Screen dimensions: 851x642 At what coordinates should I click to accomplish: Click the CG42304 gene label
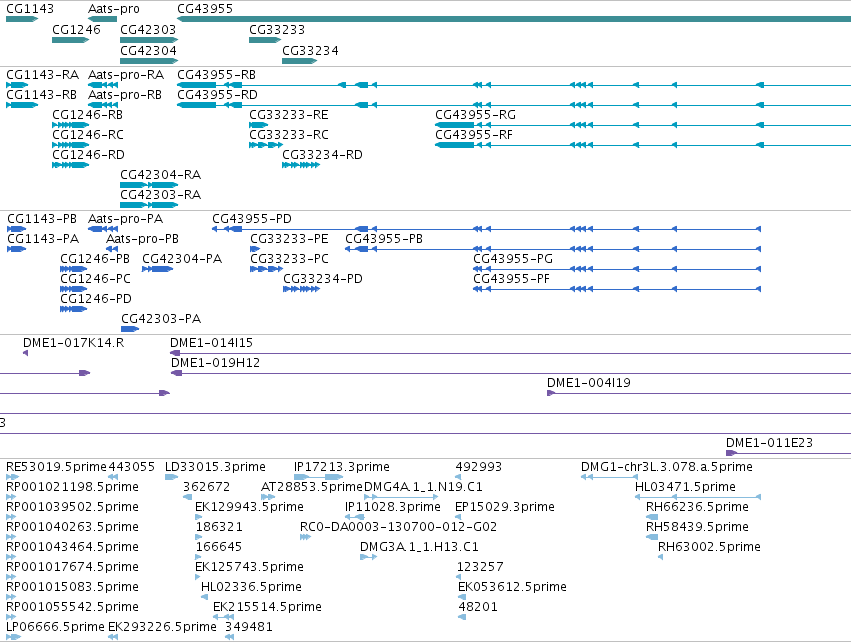point(148,50)
